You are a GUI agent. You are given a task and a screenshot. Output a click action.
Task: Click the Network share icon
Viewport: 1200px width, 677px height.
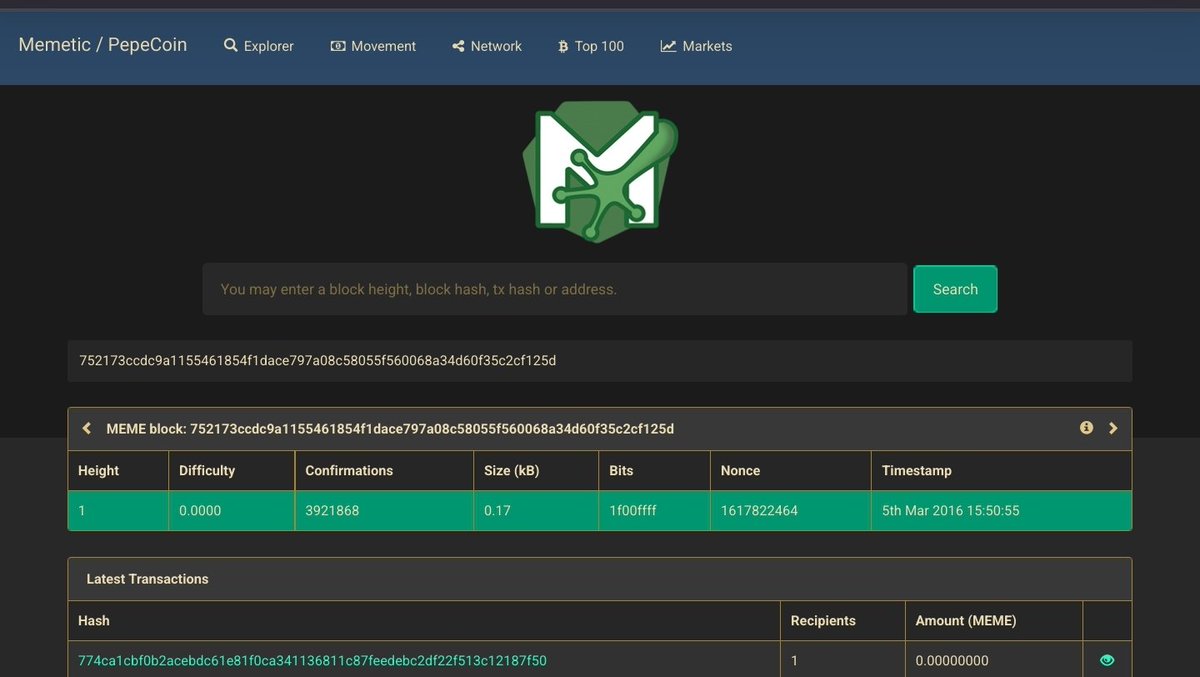click(458, 46)
